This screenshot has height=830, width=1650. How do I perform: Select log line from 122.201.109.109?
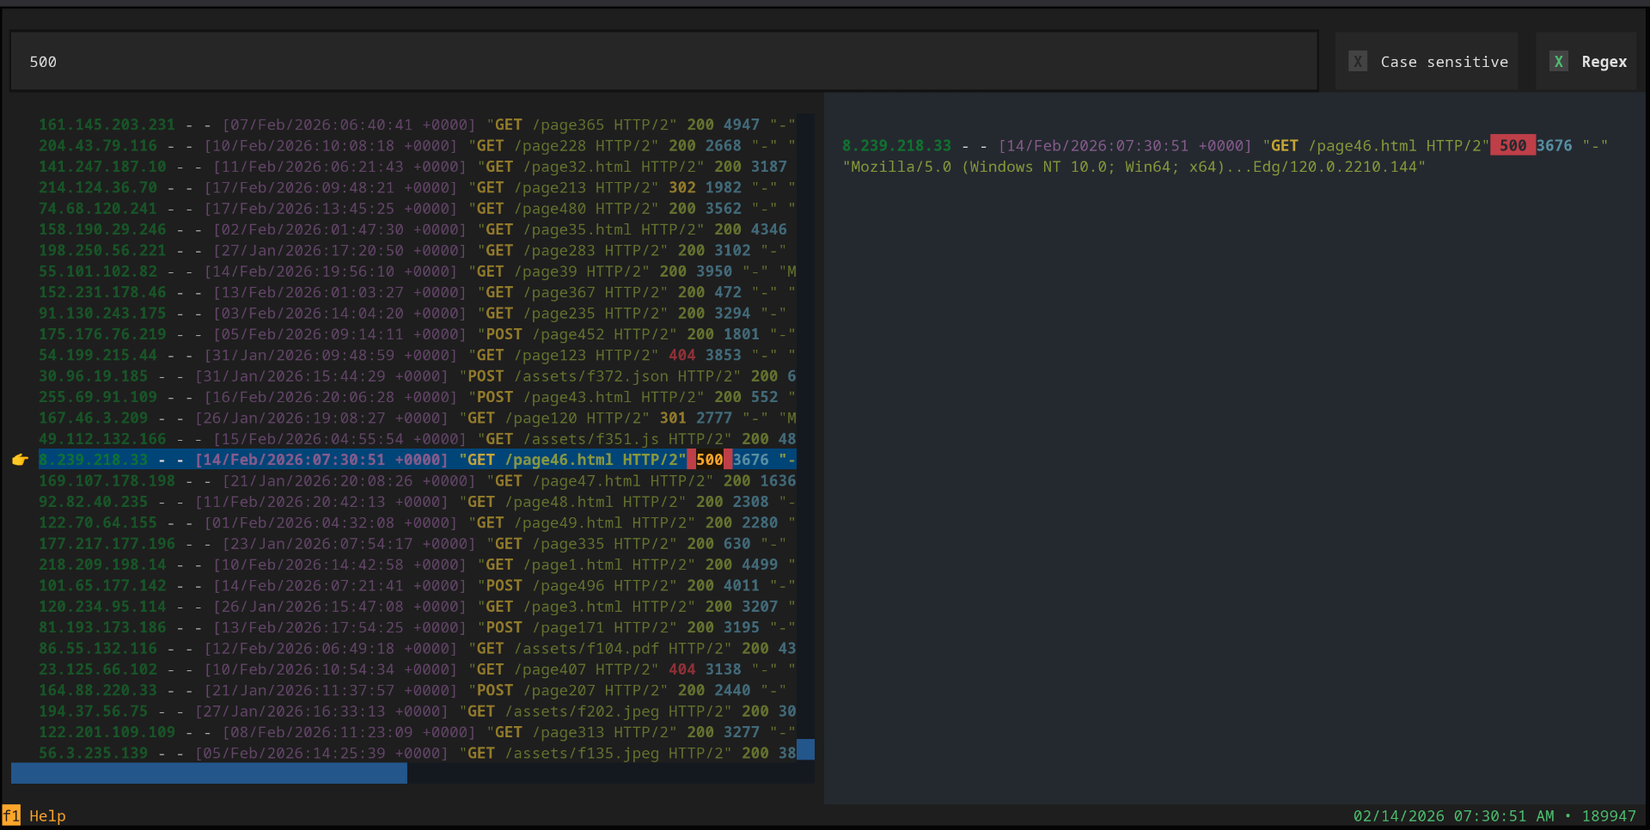417,733
